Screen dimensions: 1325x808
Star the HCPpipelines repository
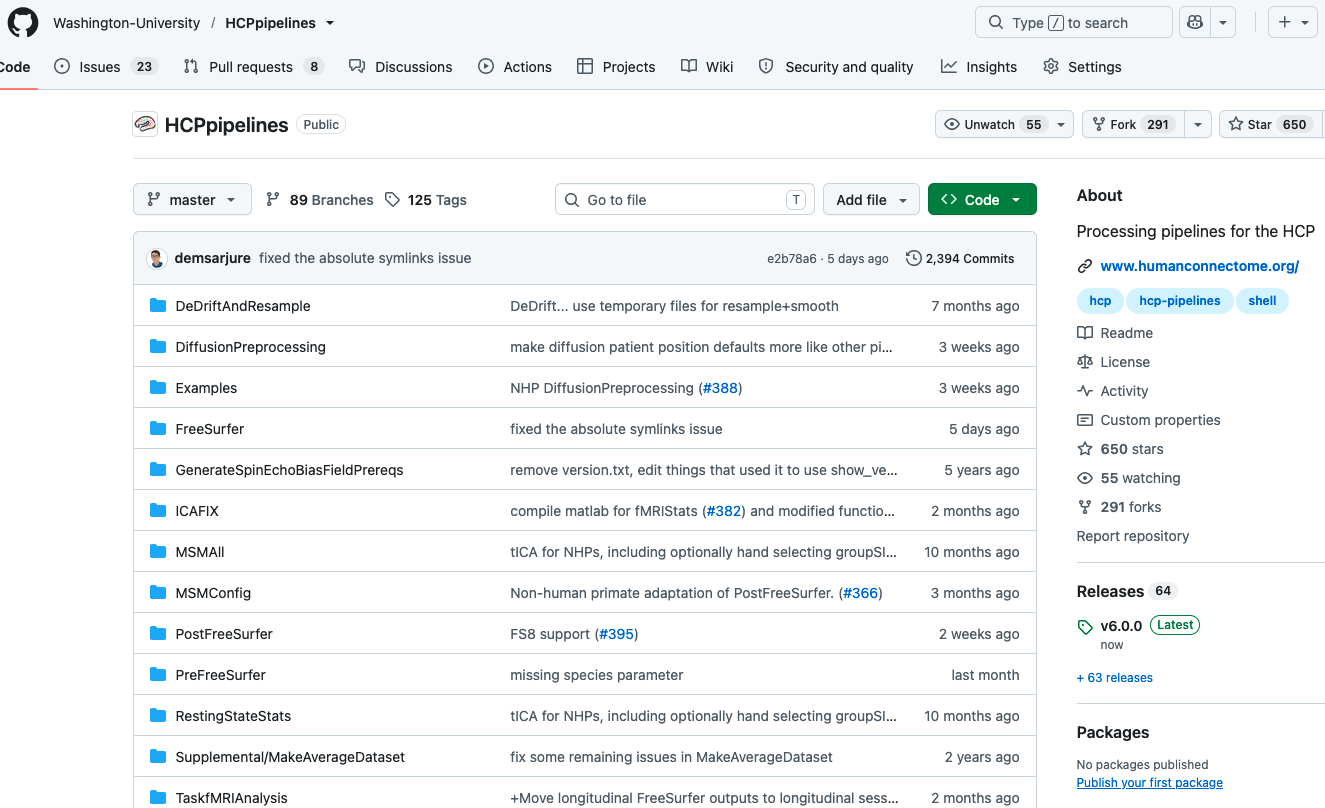click(x=1268, y=124)
